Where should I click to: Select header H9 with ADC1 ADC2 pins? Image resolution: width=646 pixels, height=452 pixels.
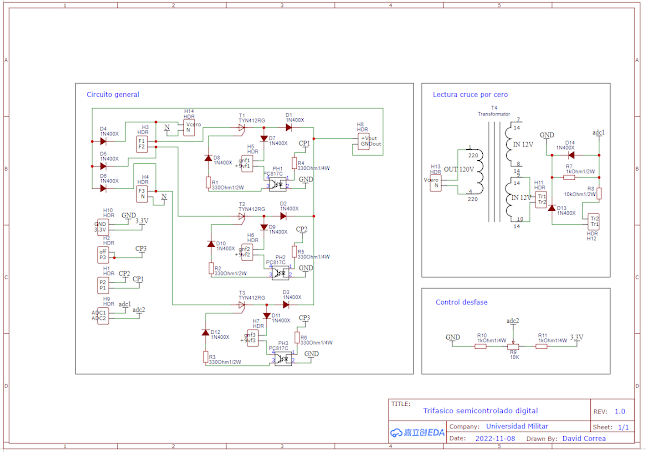click(x=103, y=316)
